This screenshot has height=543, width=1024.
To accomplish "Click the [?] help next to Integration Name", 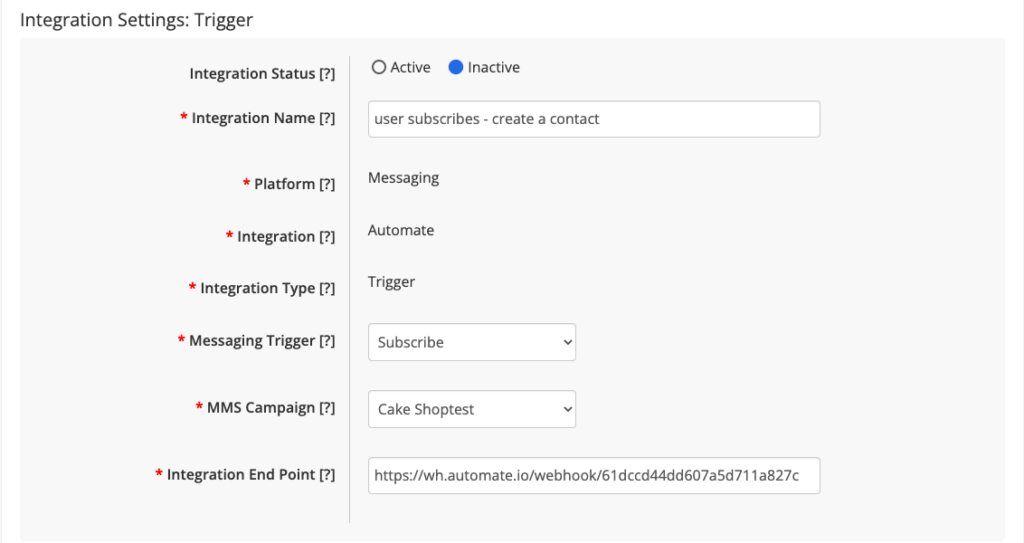I will pyautogui.click(x=327, y=118).
